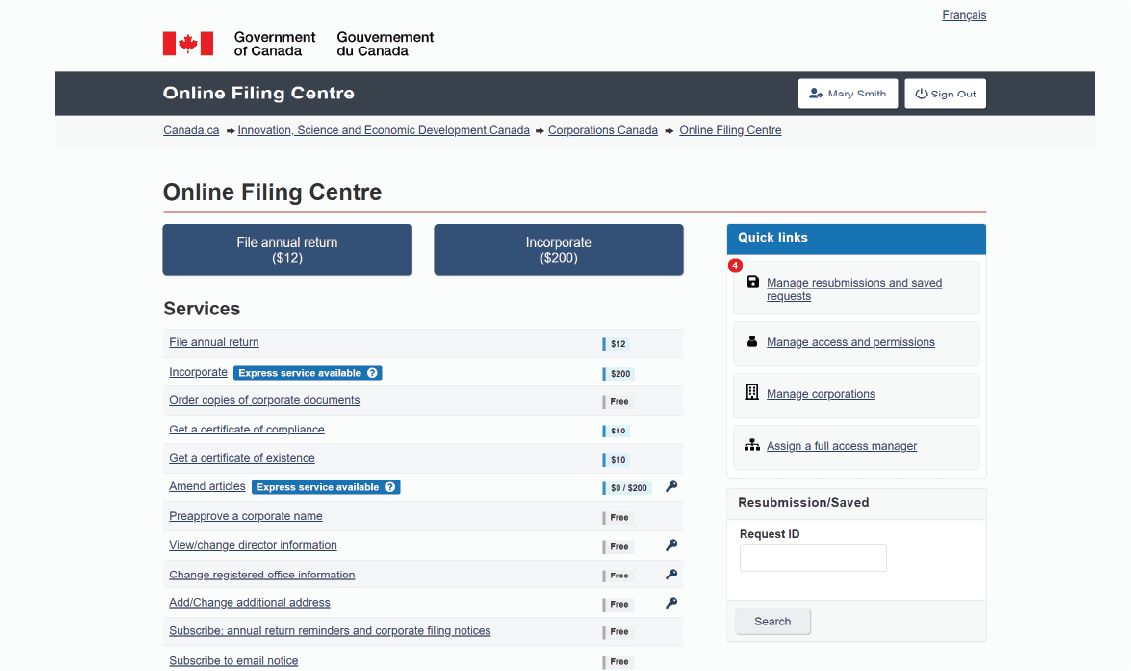Click the save icon beside Manage resubmissions
Viewport: 1131px width, 671px height.
pos(752,283)
